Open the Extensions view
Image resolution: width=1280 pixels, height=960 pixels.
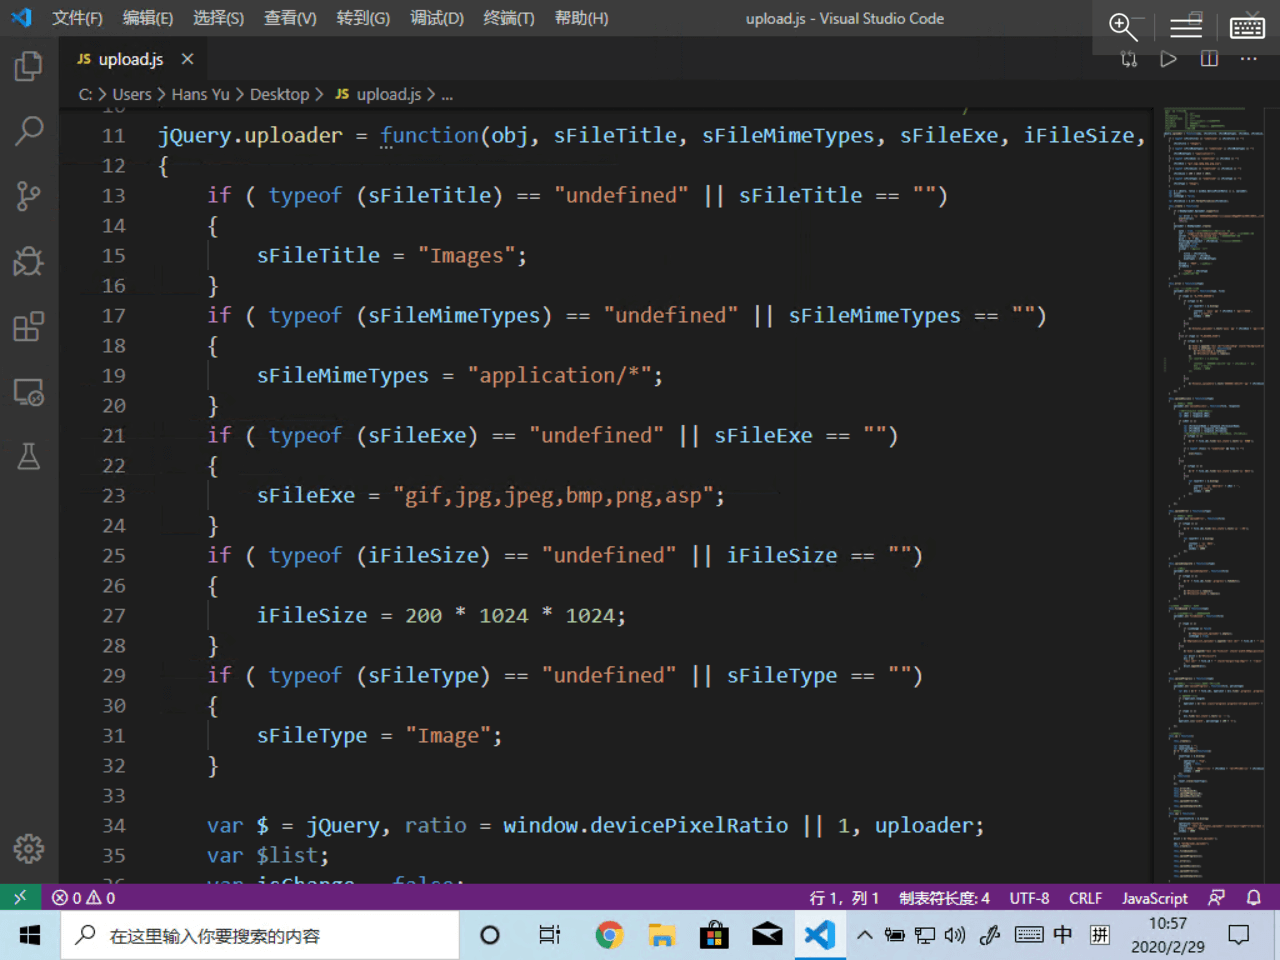pos(28,326)
